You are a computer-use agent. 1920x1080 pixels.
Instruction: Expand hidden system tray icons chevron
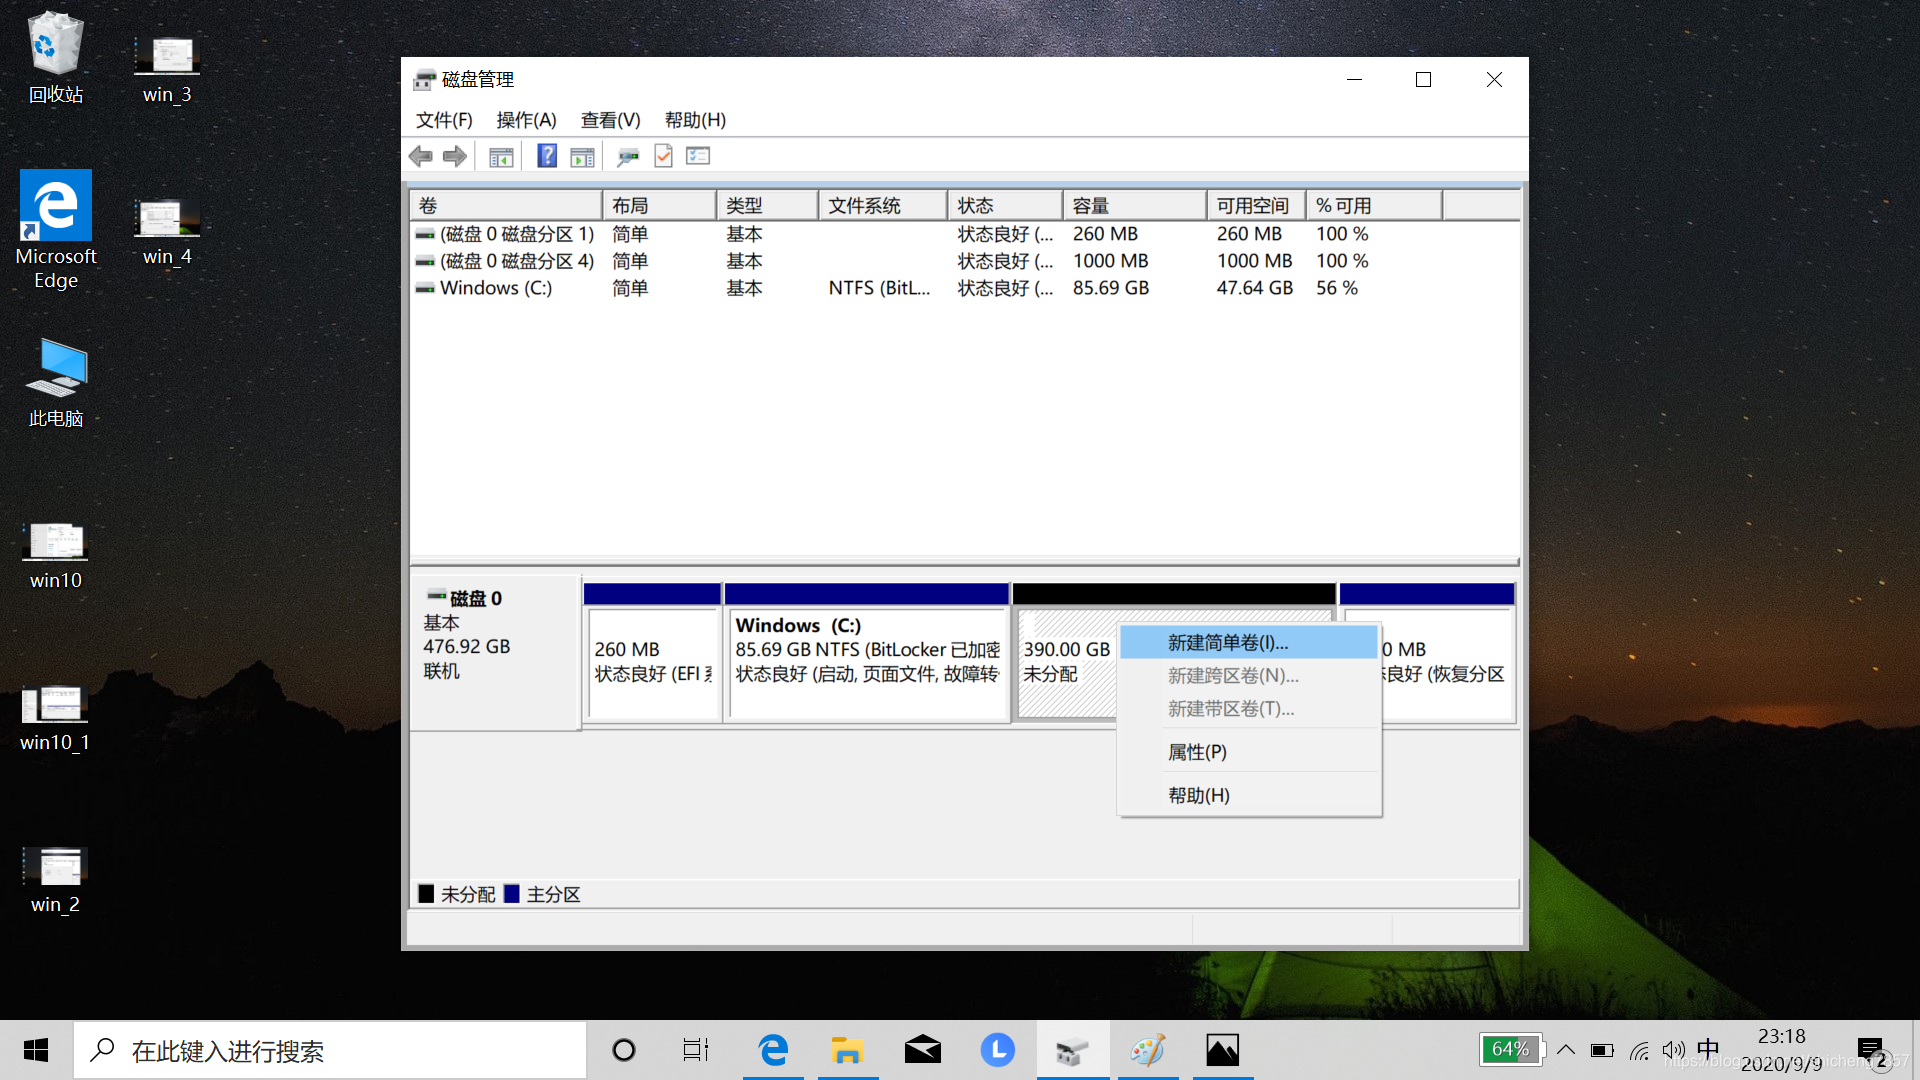[x=1566, y=1050]
